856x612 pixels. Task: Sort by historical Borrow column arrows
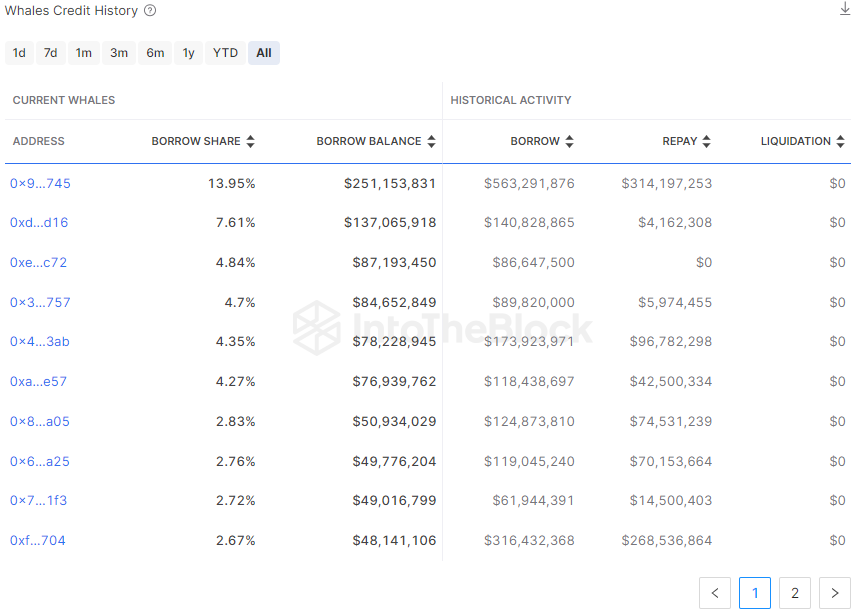pyautogui.click(x=569, y=142)
